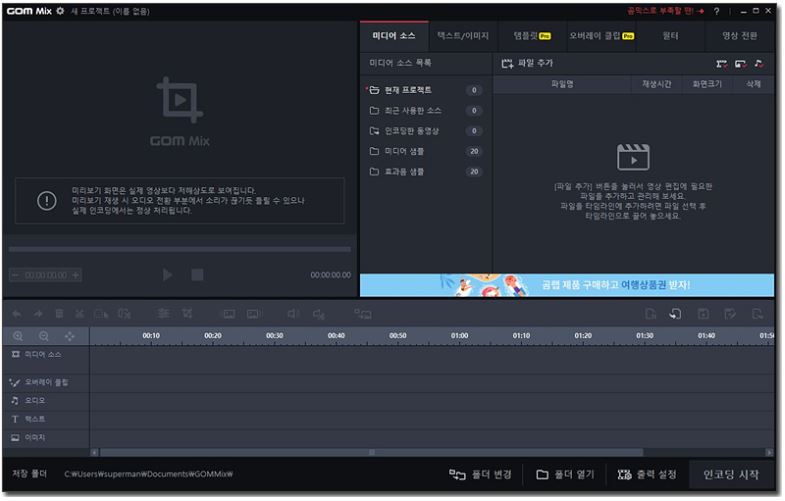Select the 현재 프로젝트 folder

[425, 90]
